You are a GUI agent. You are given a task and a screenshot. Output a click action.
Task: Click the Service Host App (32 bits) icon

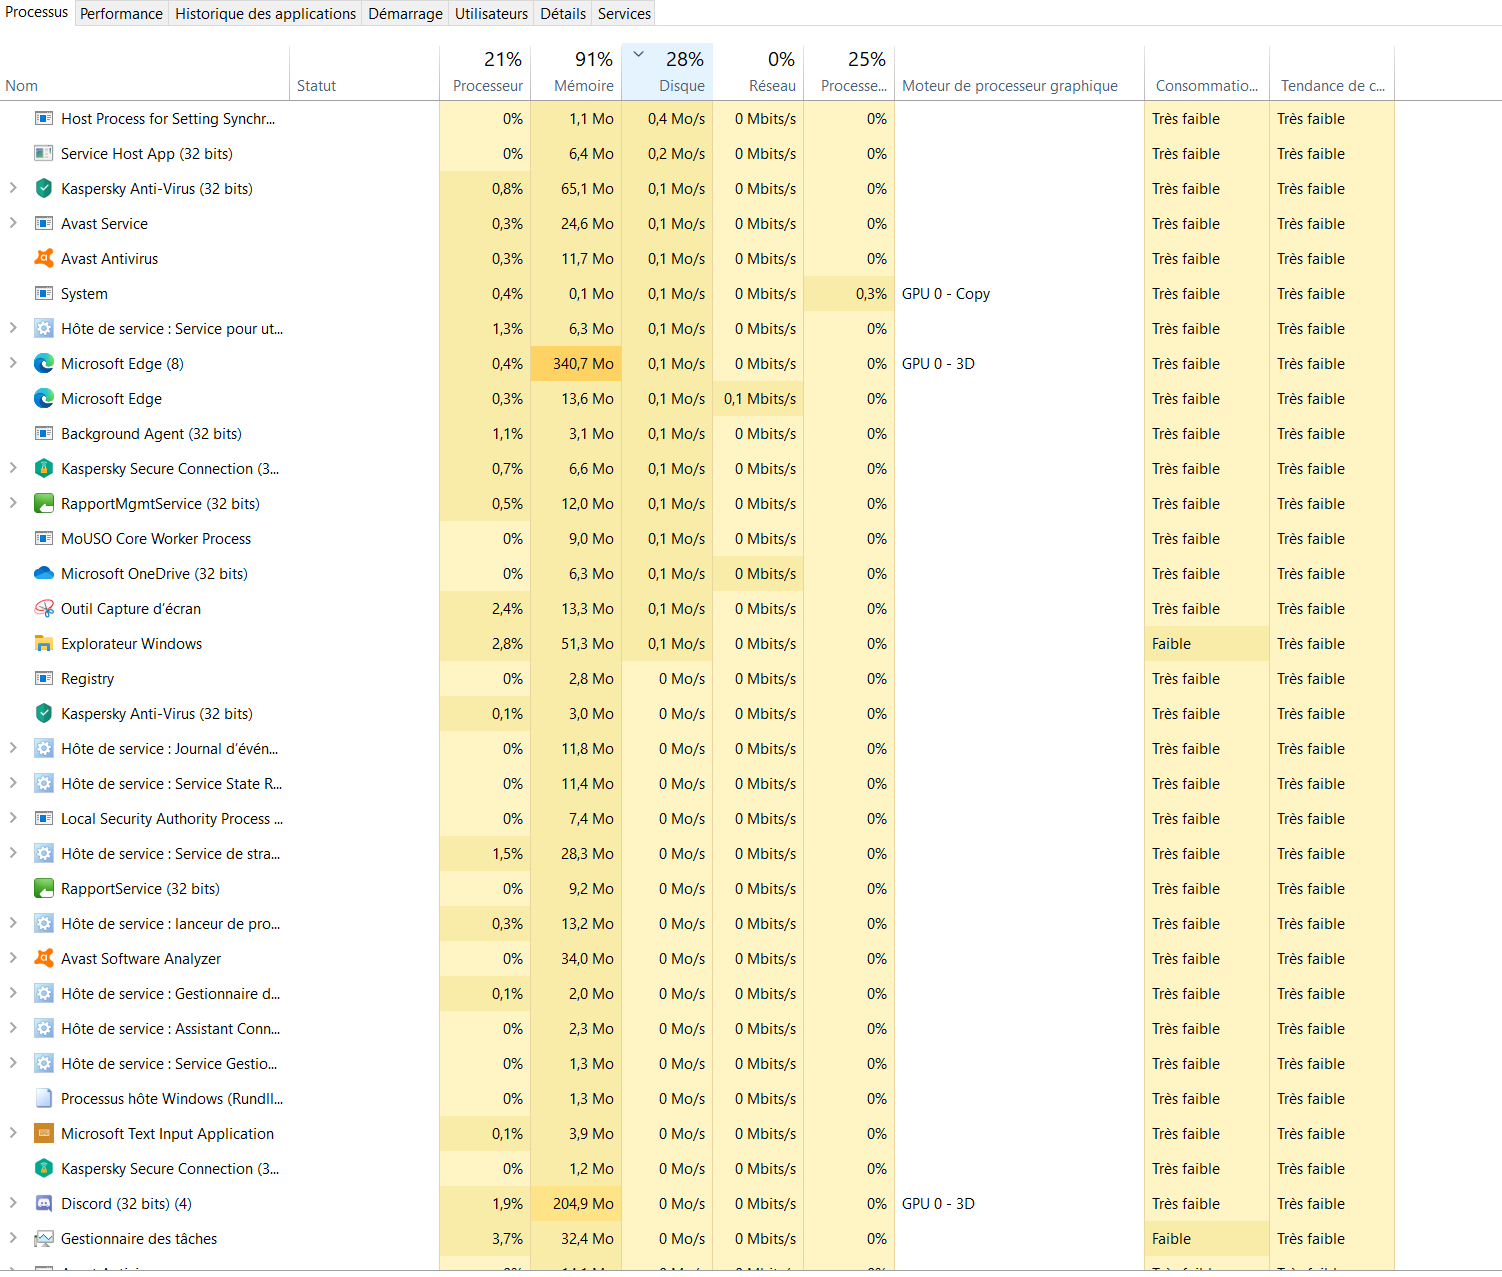[44, 153]
